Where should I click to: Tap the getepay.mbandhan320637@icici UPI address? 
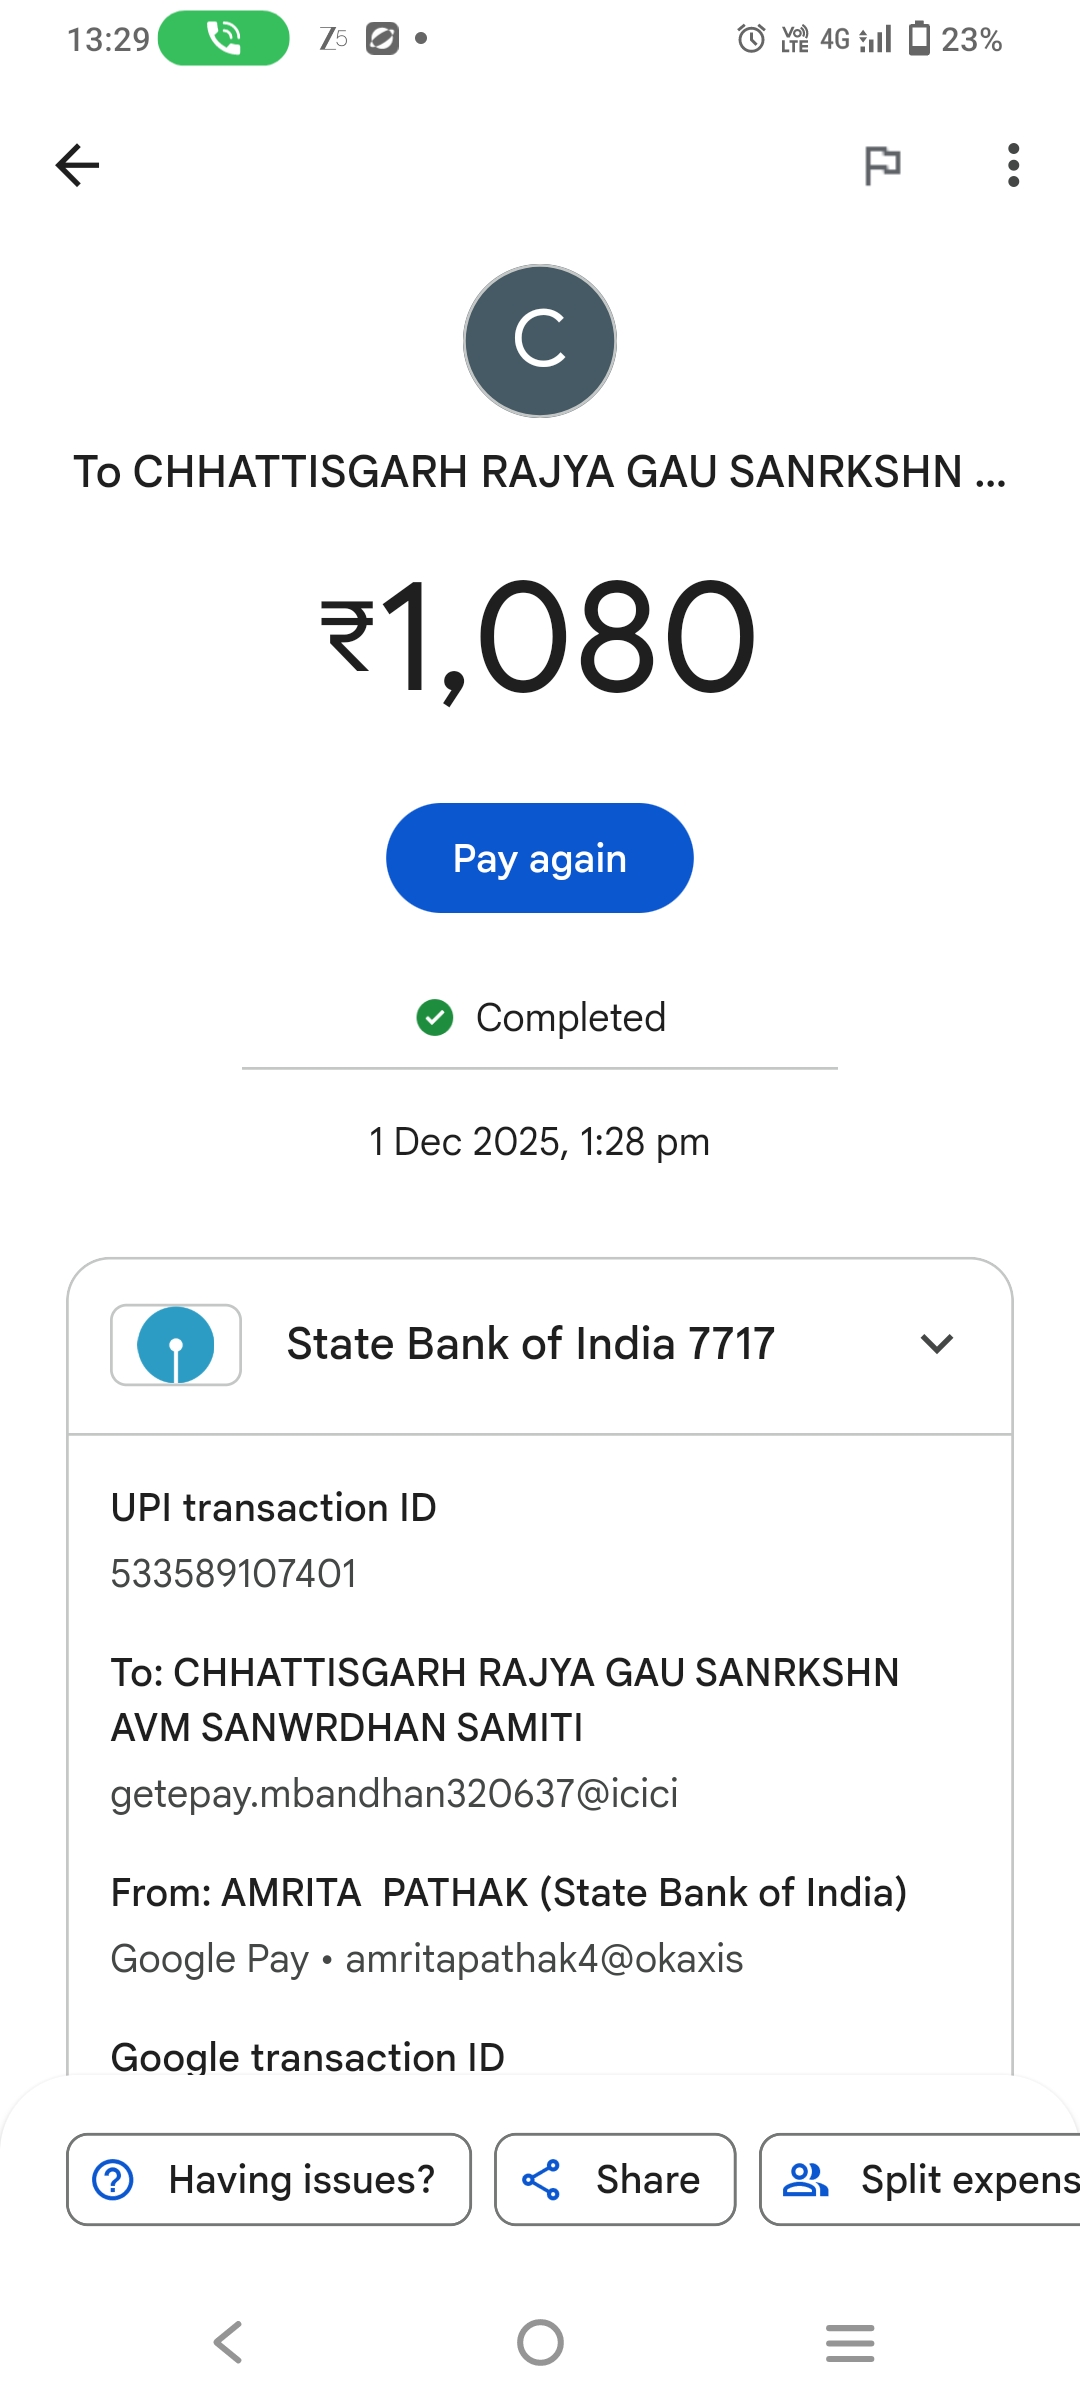pos(394,1794)
